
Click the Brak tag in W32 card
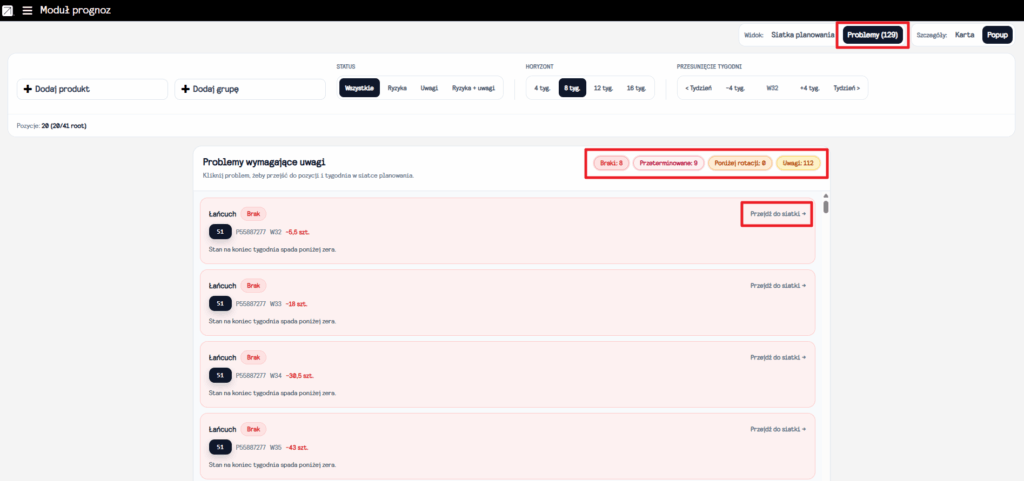tap(253, 214)
